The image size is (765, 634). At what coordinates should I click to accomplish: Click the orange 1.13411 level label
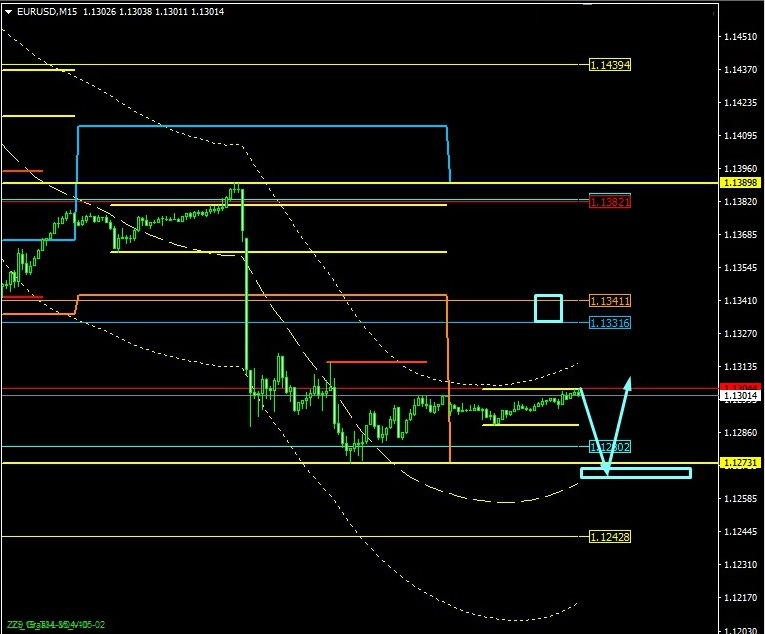tap(609, 301)
